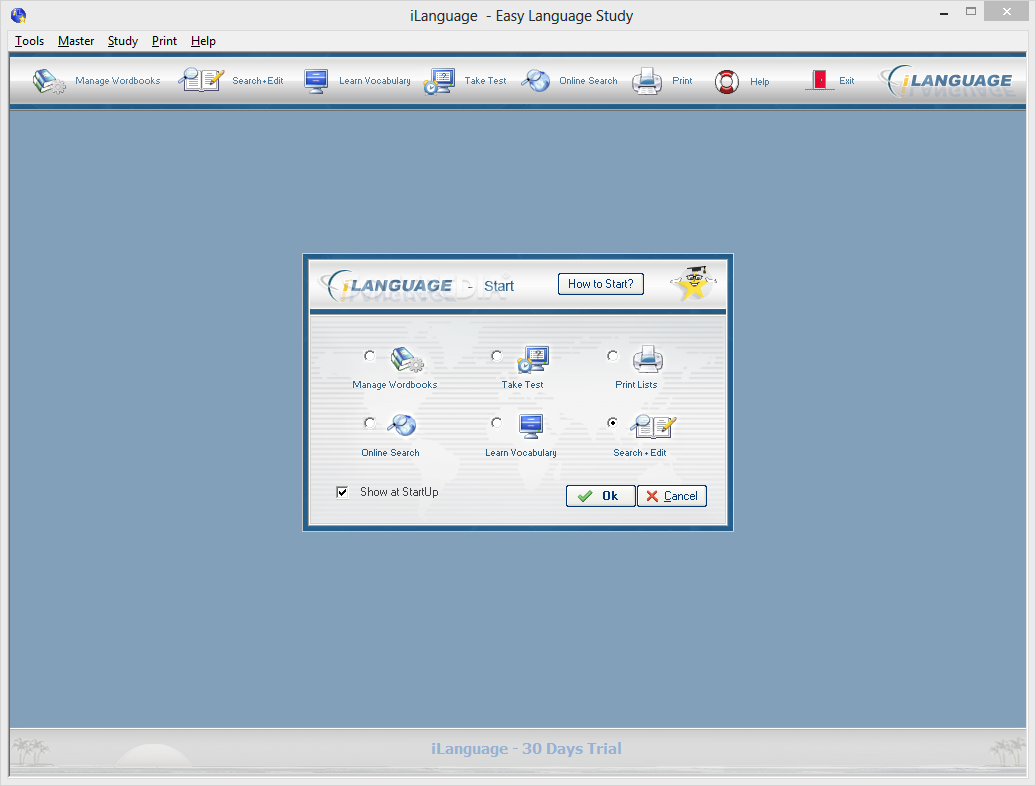Select the Manage Wordbooks radio button

click(370, 356)
